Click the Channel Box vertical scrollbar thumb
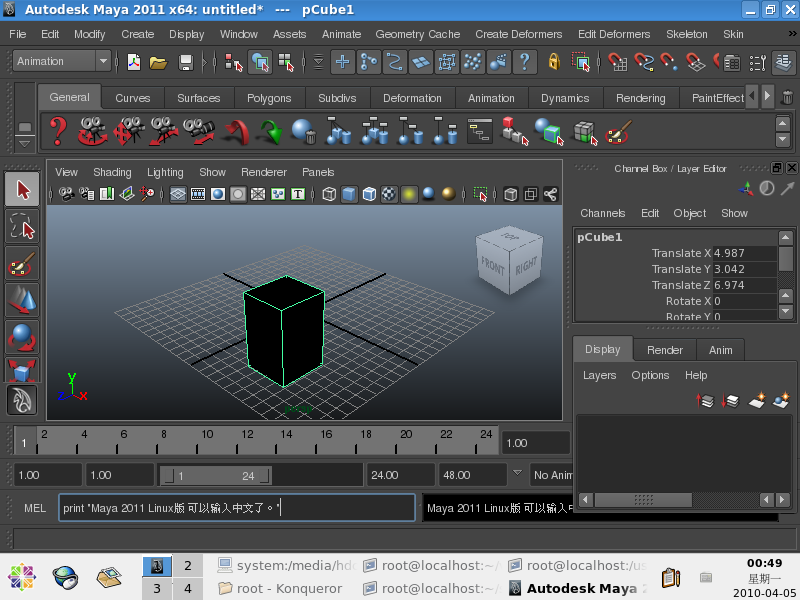Viewport: 800px width, 600px height. click(x=786, y=259)
